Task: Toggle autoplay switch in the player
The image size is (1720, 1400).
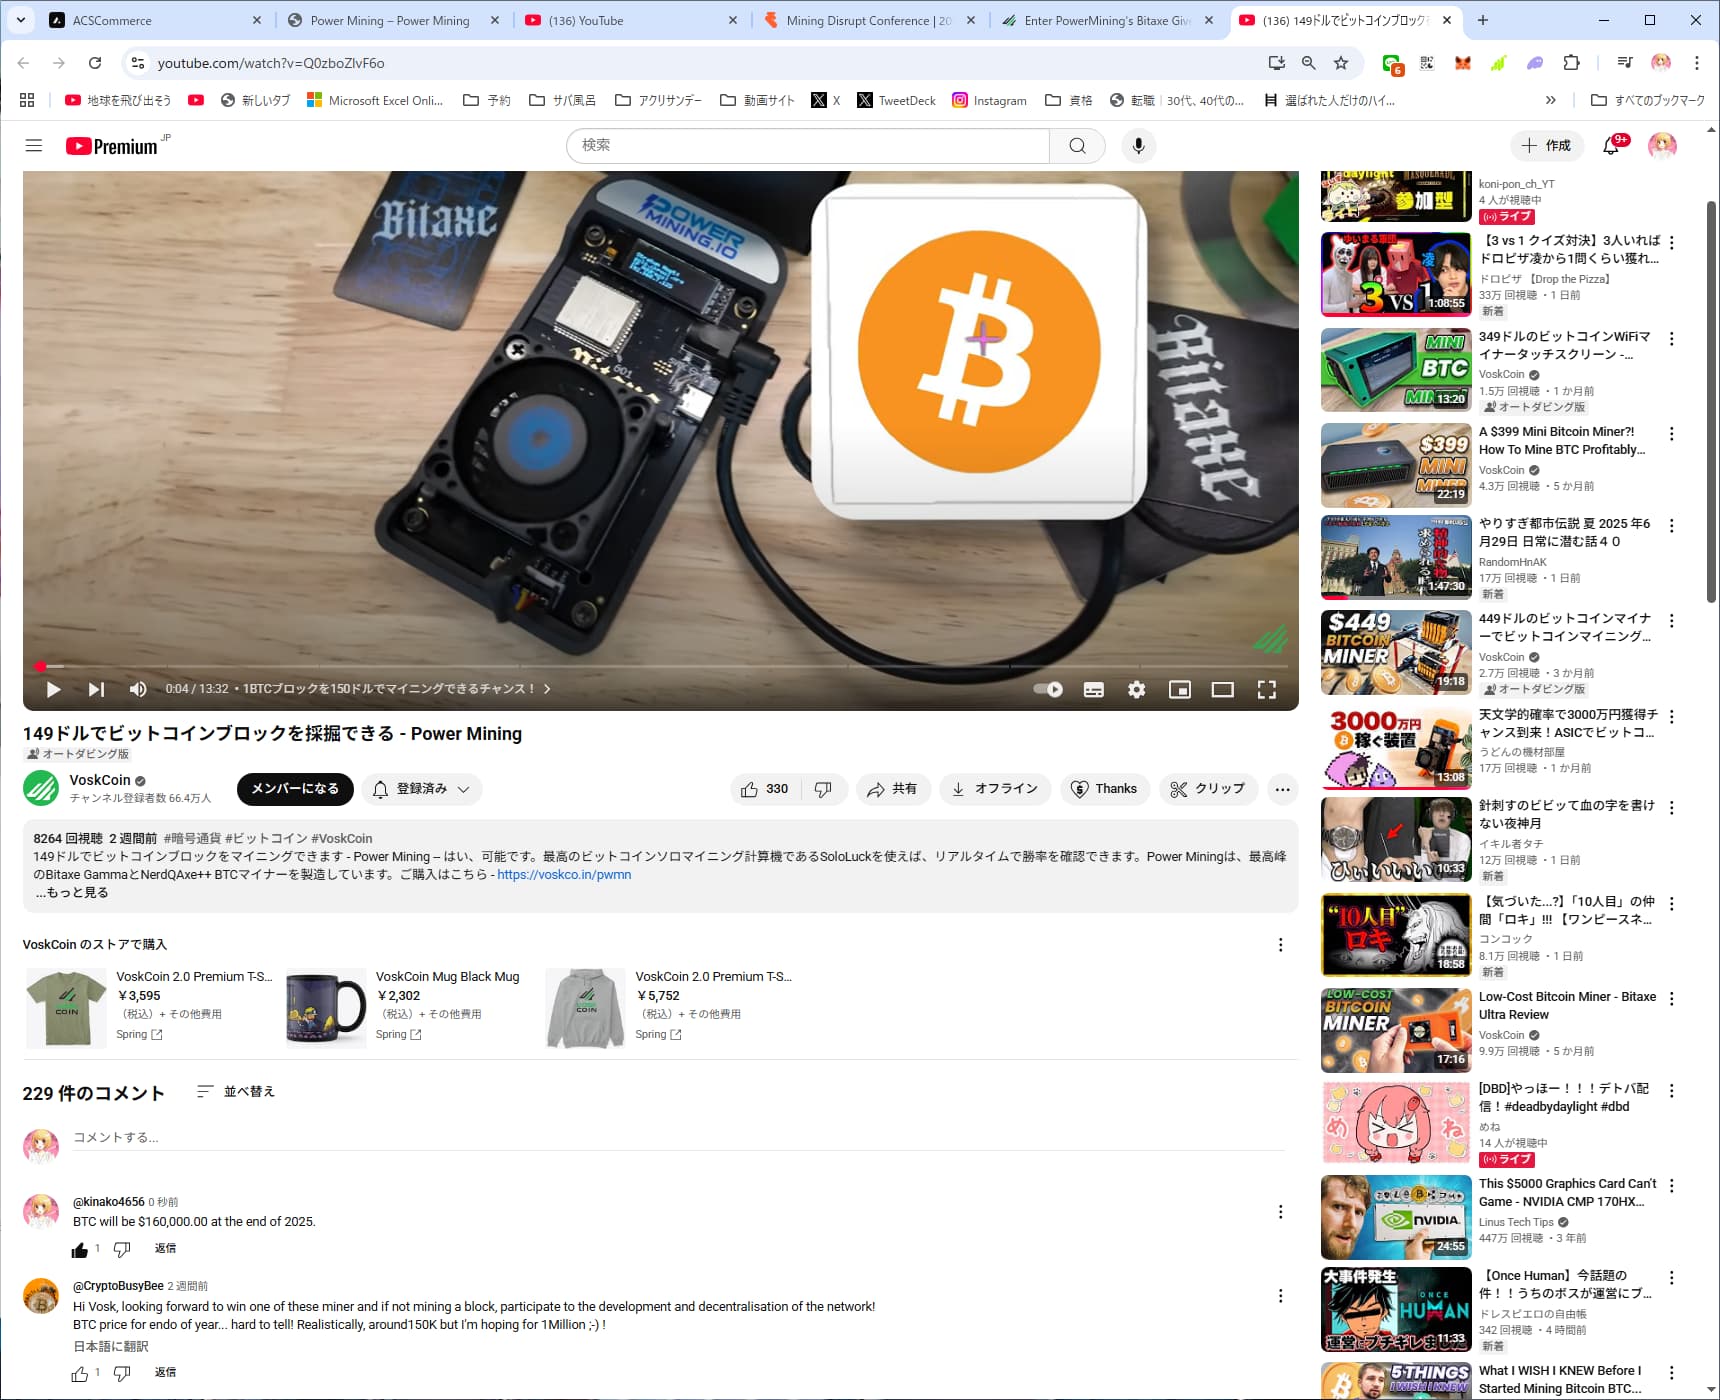Action: click(x=1049, y=690)
